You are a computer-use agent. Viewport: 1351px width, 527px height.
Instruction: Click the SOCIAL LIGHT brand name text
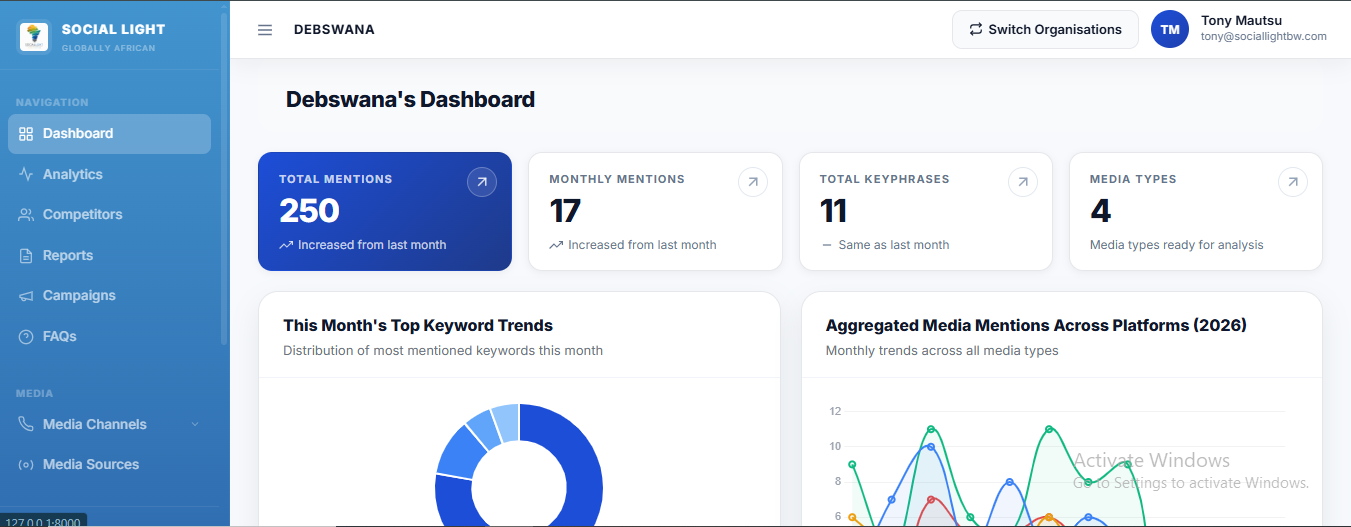click(x=113, y=30)
